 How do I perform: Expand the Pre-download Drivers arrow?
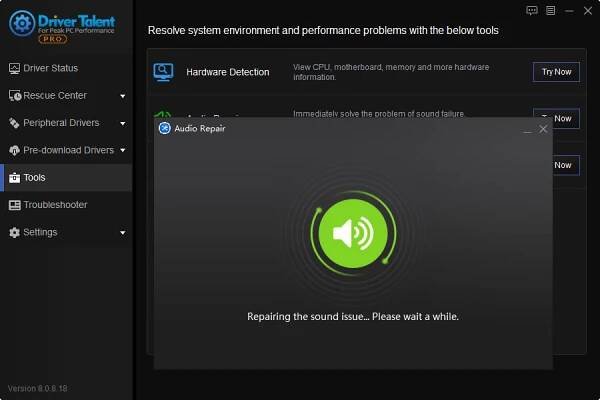pos(122,151)
